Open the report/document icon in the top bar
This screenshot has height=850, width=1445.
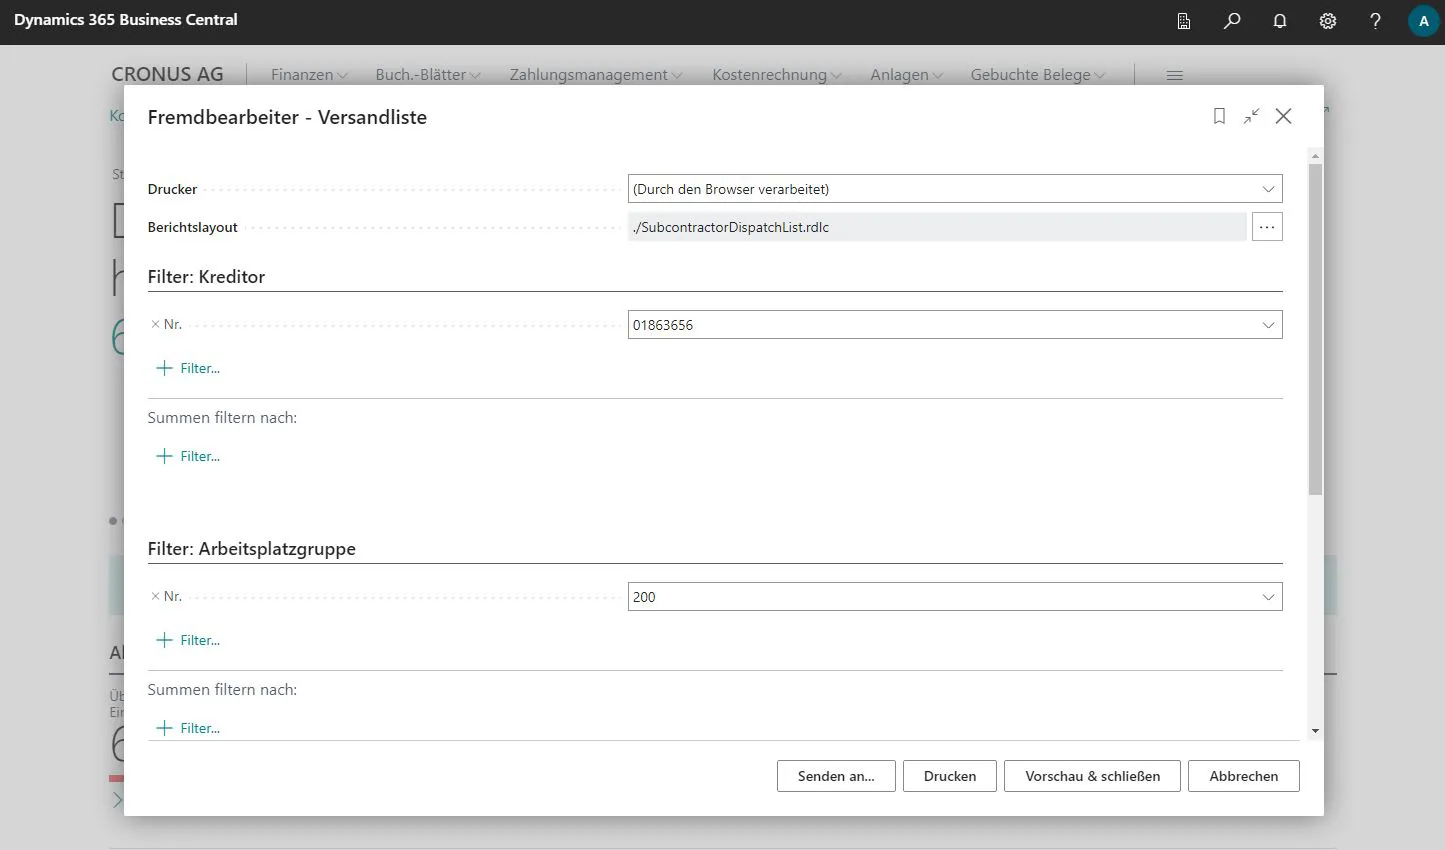pyautogui.click(x=1184, y=21)
